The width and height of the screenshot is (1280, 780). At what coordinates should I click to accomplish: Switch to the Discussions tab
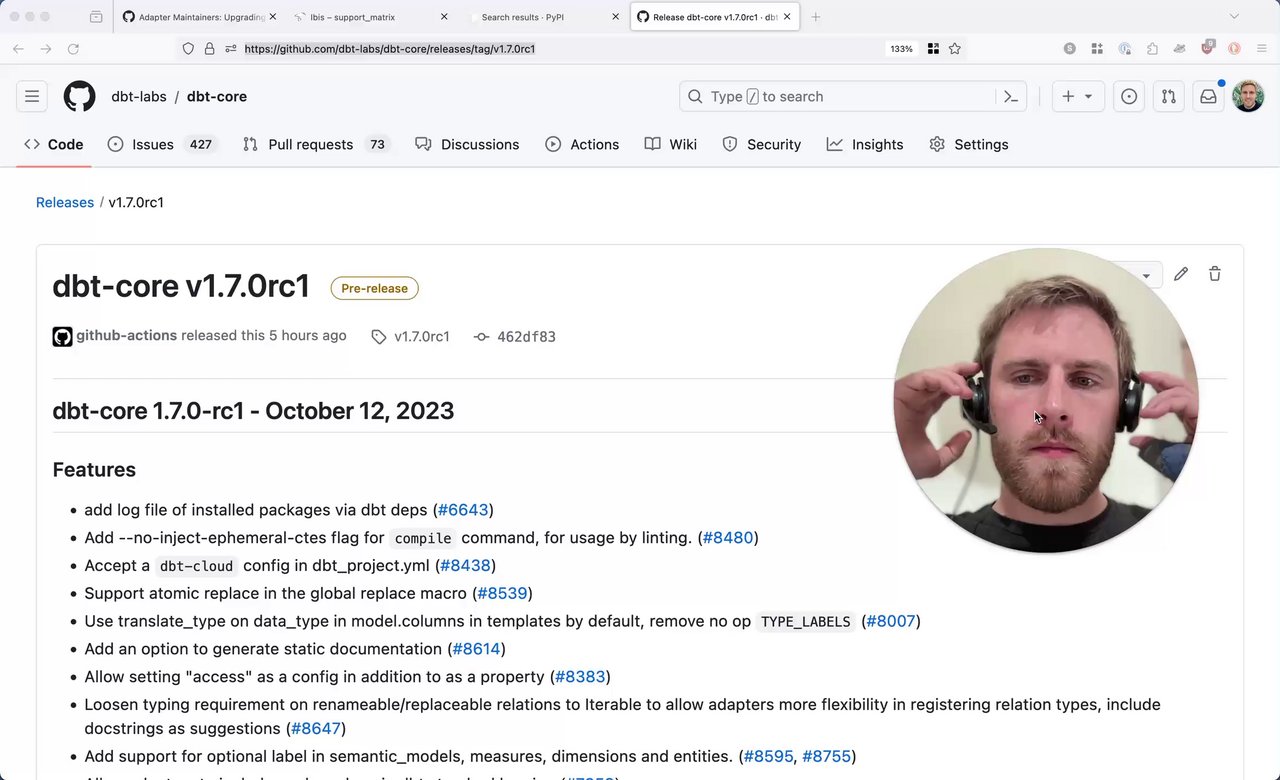[467, 144]
